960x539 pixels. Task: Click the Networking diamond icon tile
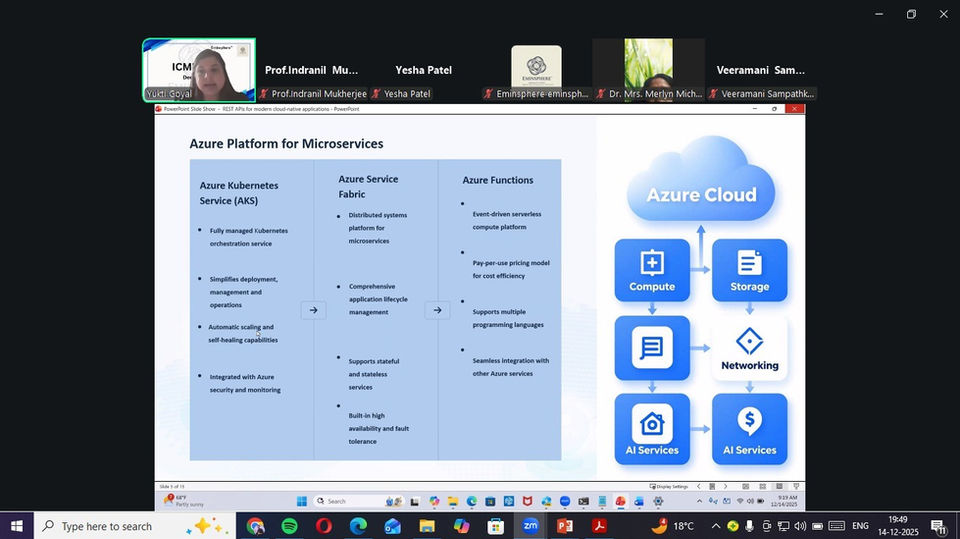tap(749, 349)
